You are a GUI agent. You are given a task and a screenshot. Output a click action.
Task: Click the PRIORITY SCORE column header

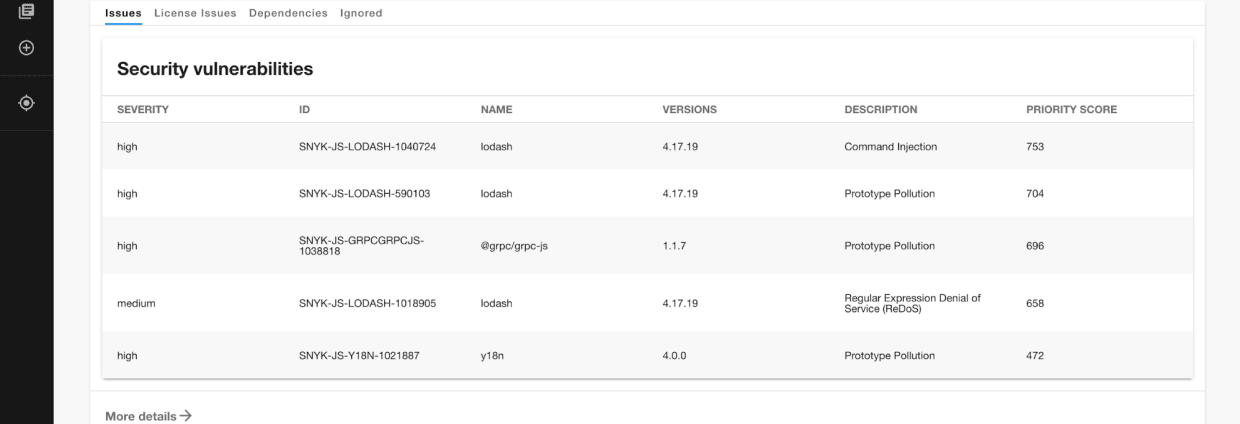pos(1072,109)
